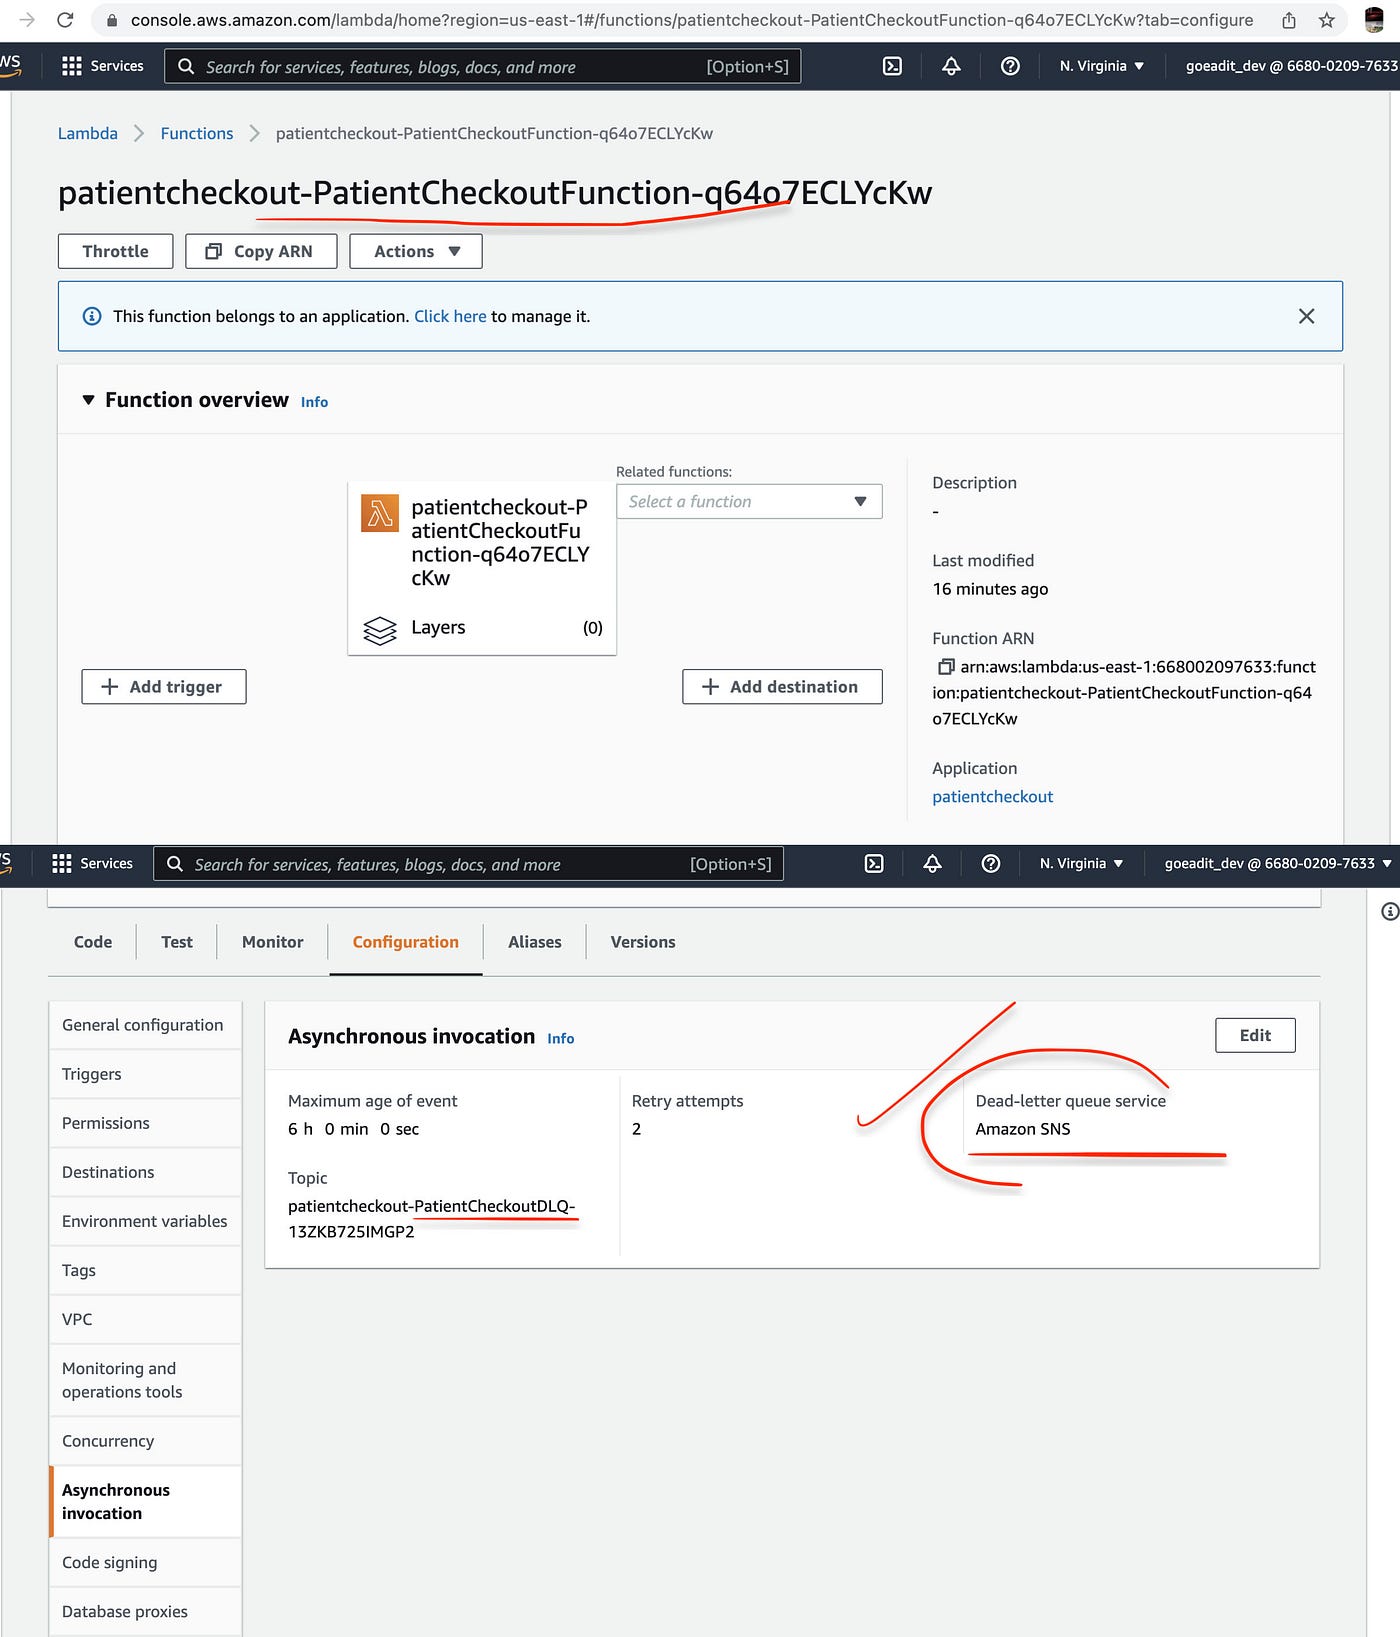Image resolution: width=1400 pixels, height=1637 pixels.
Task: Open the patientcheckout application link
Action: coord(992,796)
